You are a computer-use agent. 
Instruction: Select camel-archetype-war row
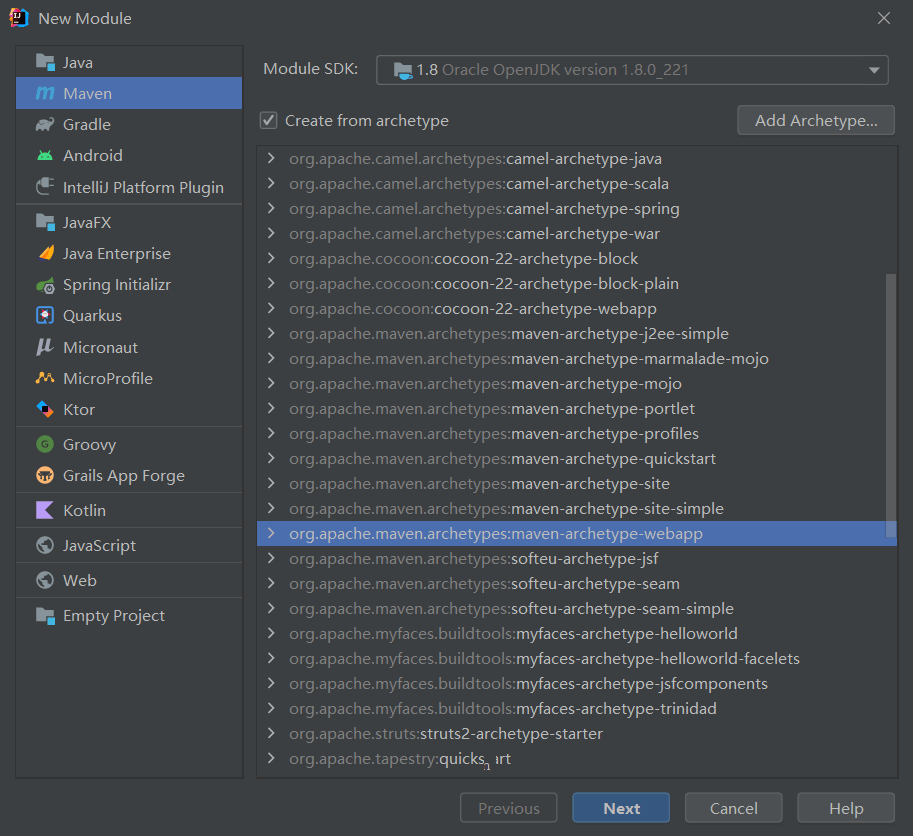click(x=576, y=233)
